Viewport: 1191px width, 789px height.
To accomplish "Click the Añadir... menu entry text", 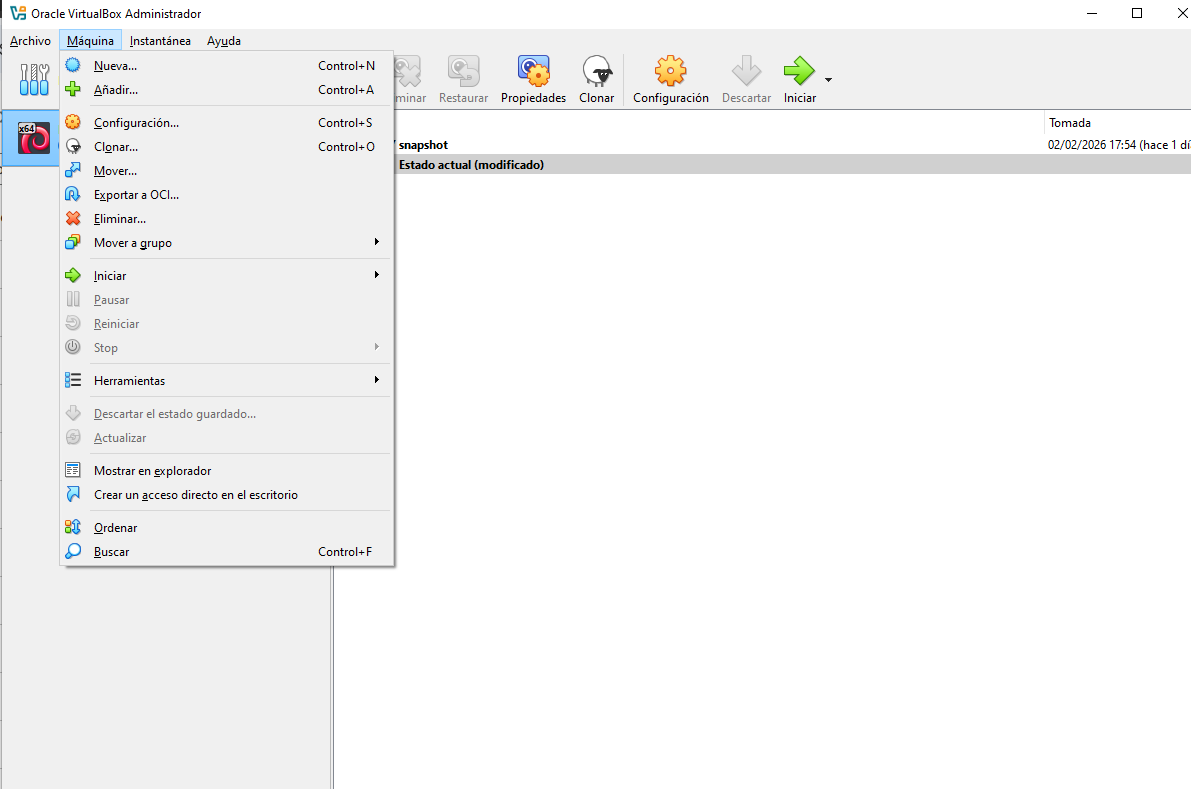I will tap(116, 90).
